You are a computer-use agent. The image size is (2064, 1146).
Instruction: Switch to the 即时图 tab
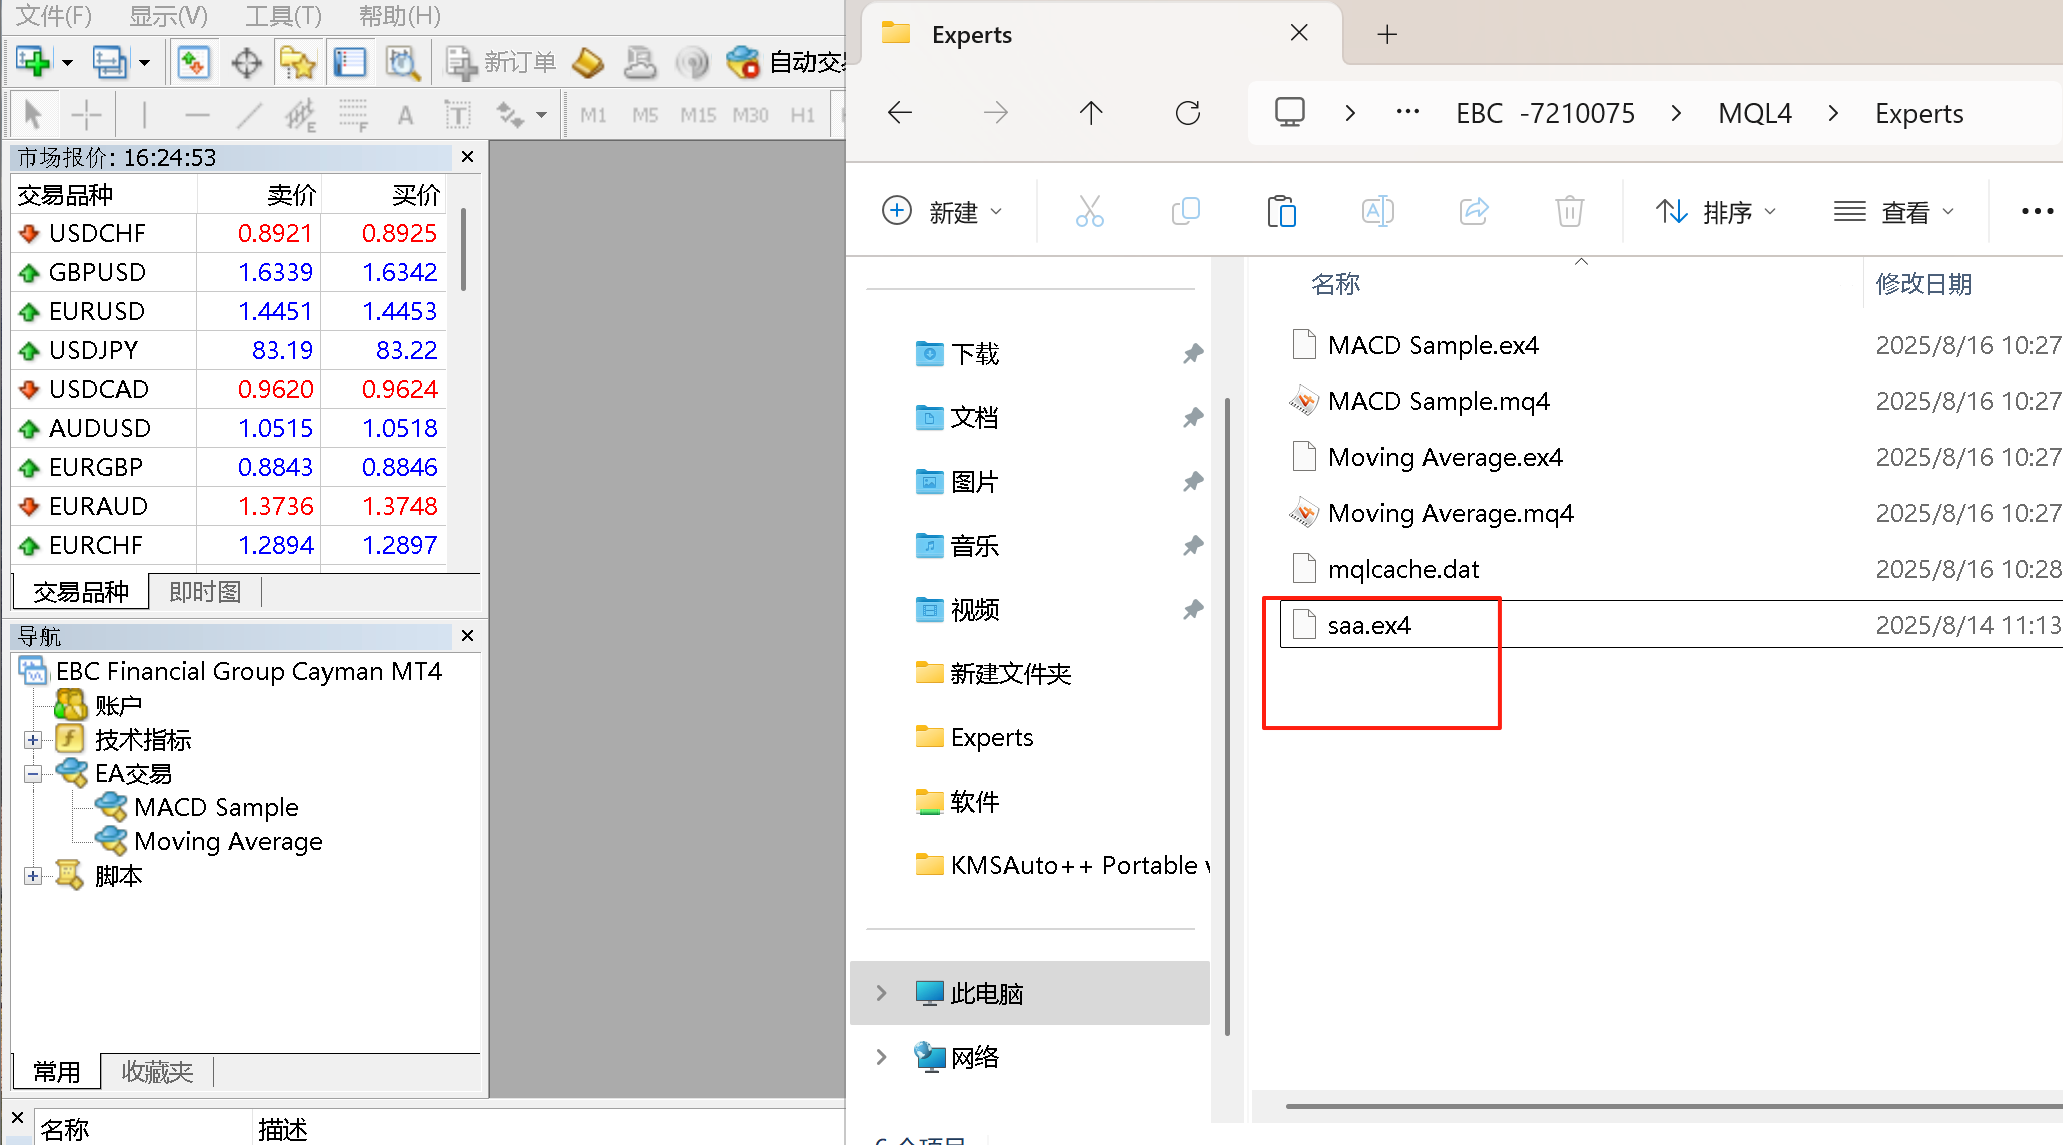pyautogui.click(x=205, y=592)
